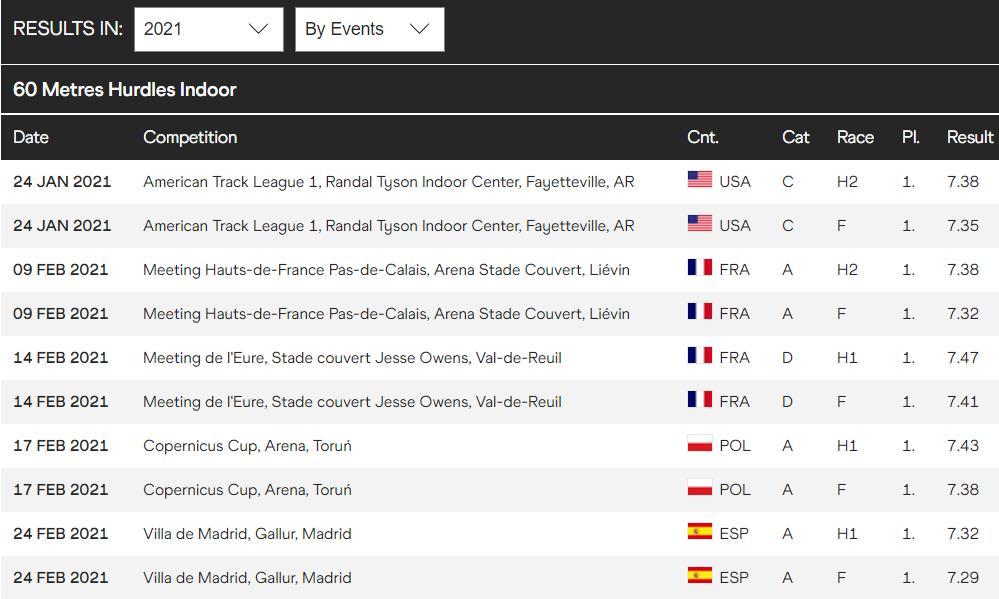The width and height of the screenshot is (999, 599).
Task: Open the Villa de Madrid final with 7.29
Action: [247, 577]
